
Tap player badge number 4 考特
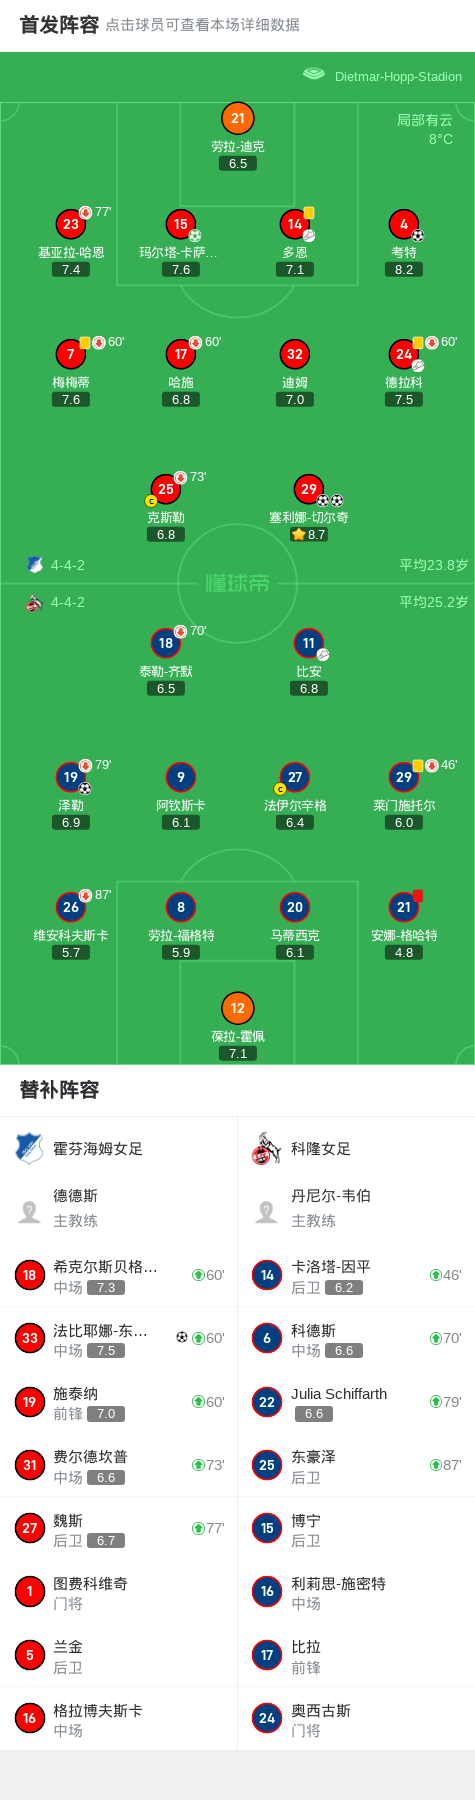tap(404, 224)
